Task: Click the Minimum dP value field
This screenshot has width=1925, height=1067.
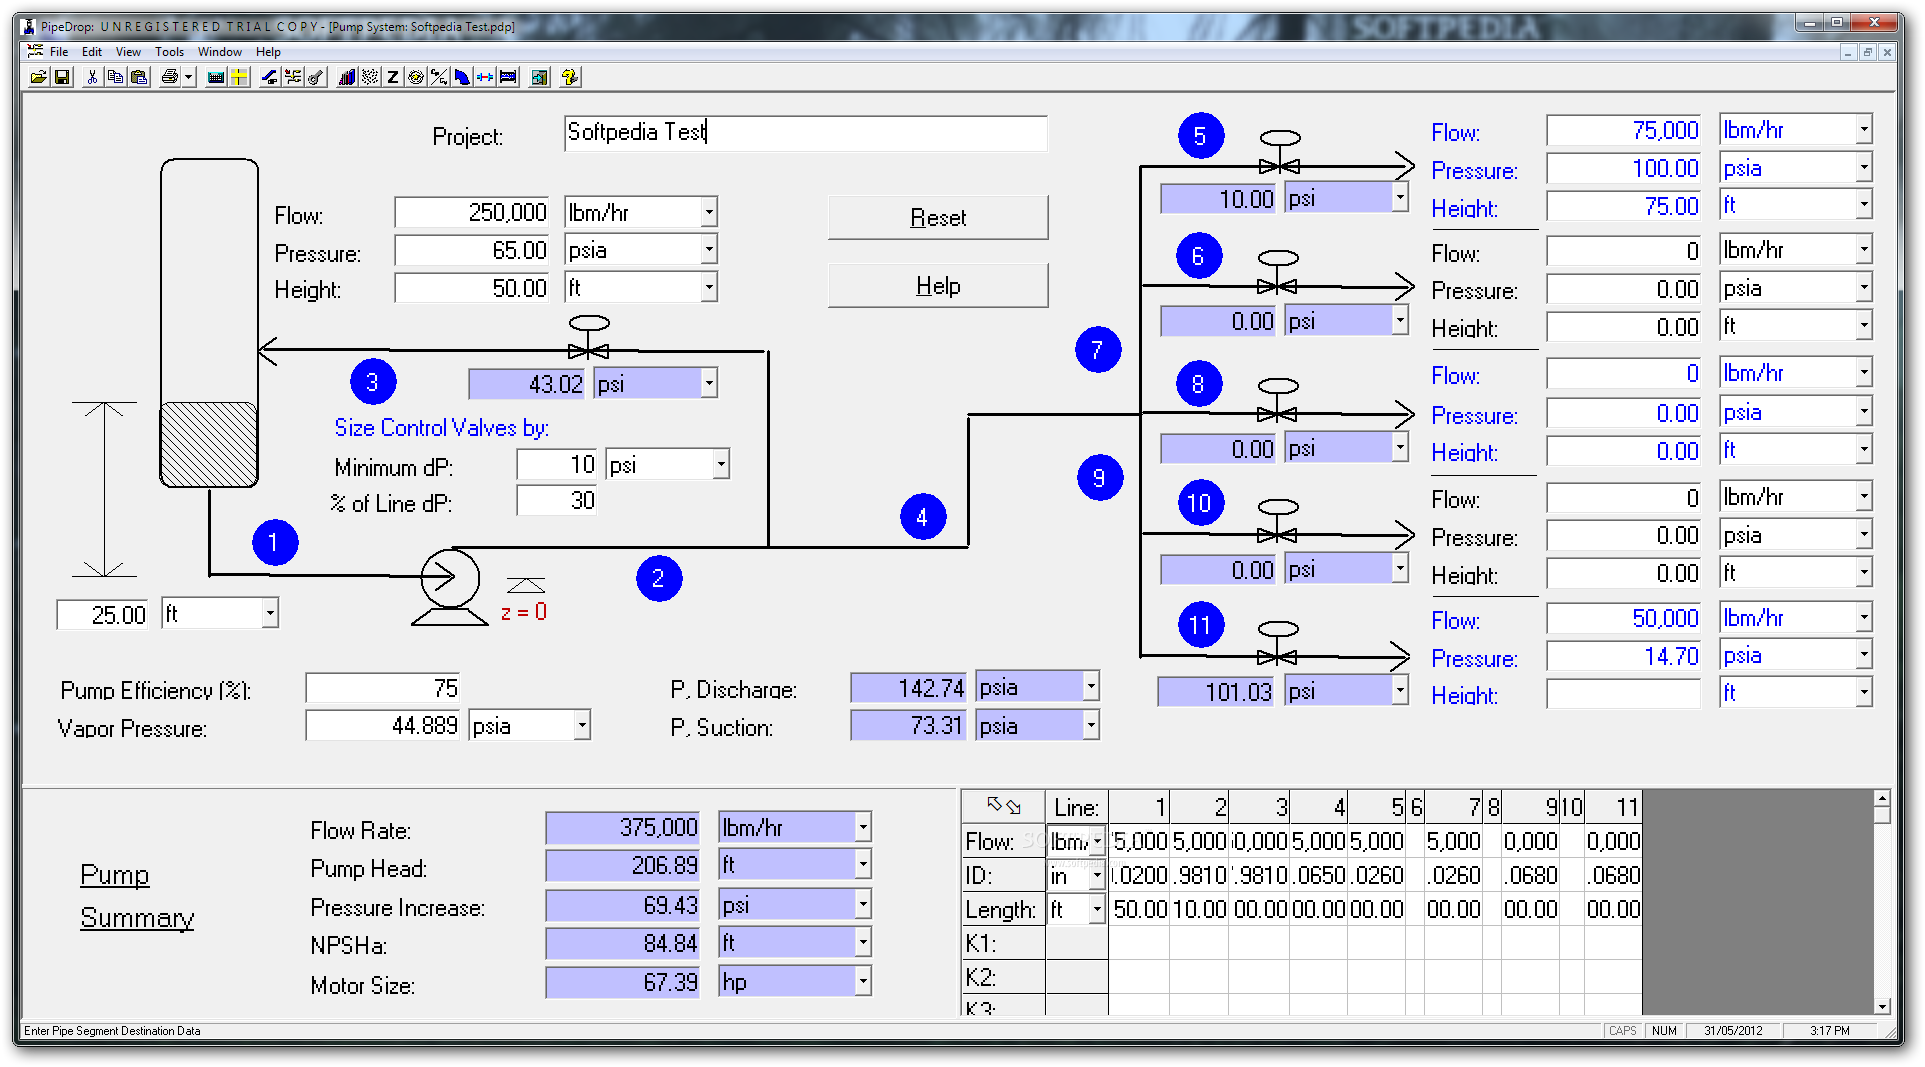Action: point(558,465)
